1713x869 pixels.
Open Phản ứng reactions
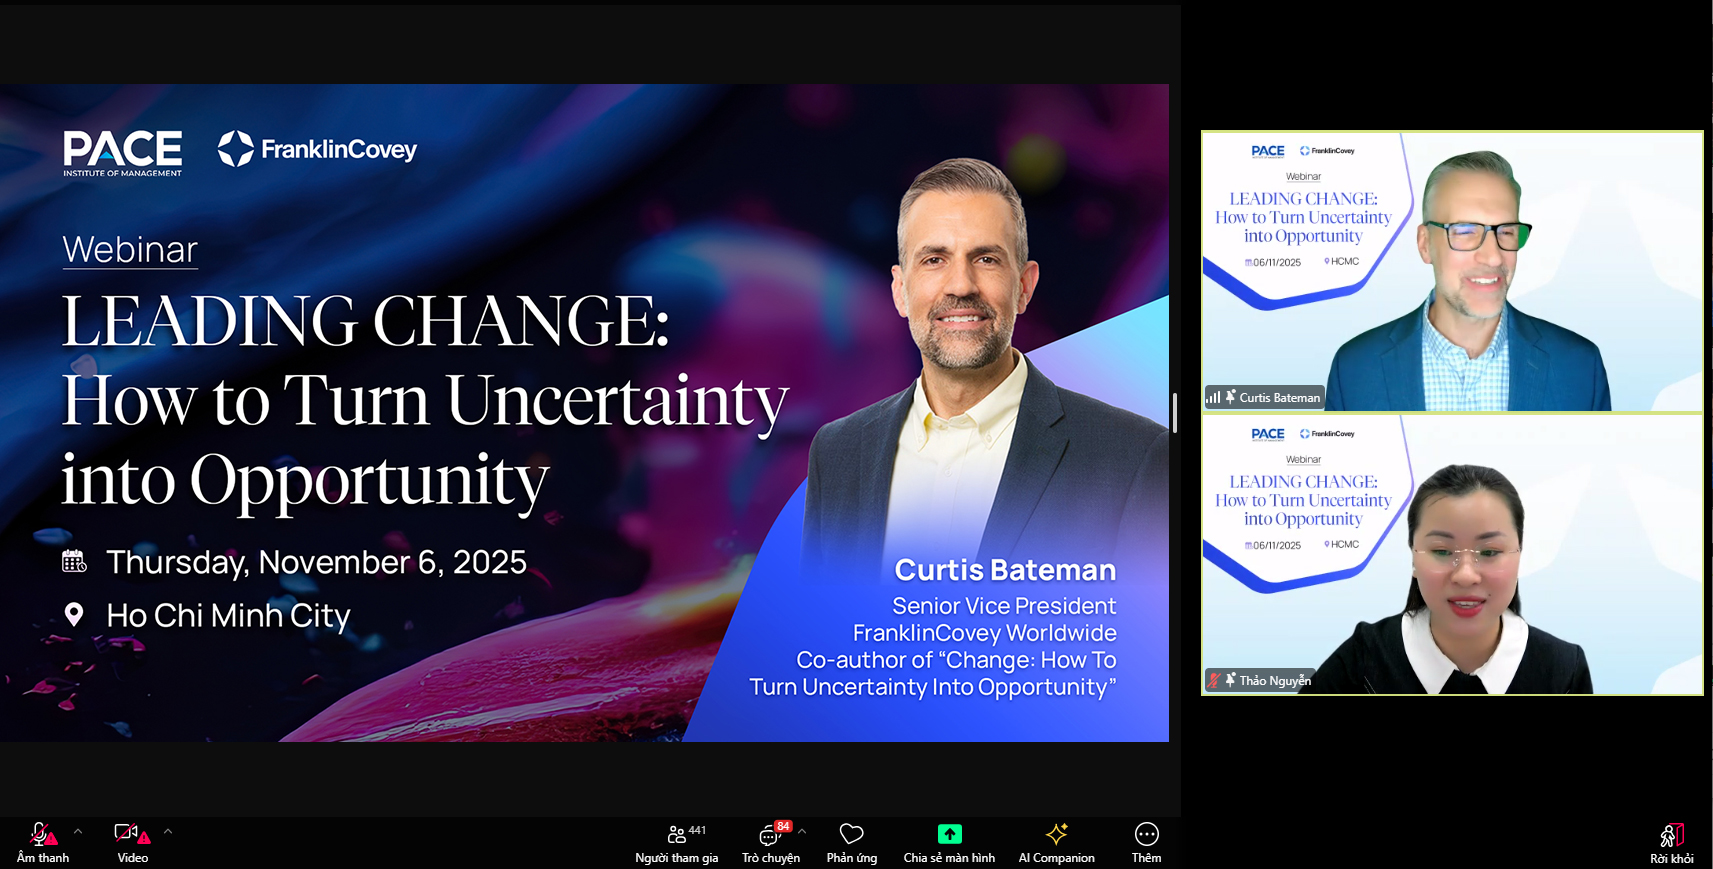tap(851, 842)
